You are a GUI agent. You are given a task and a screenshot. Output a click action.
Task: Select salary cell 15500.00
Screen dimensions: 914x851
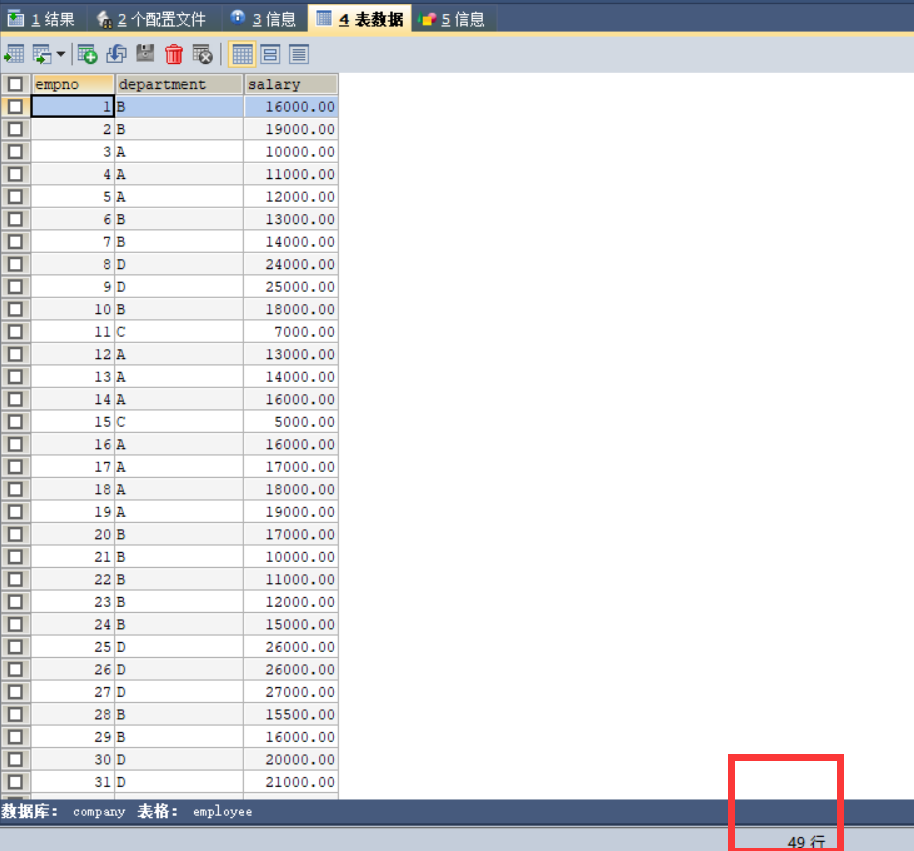click(291, 715)
